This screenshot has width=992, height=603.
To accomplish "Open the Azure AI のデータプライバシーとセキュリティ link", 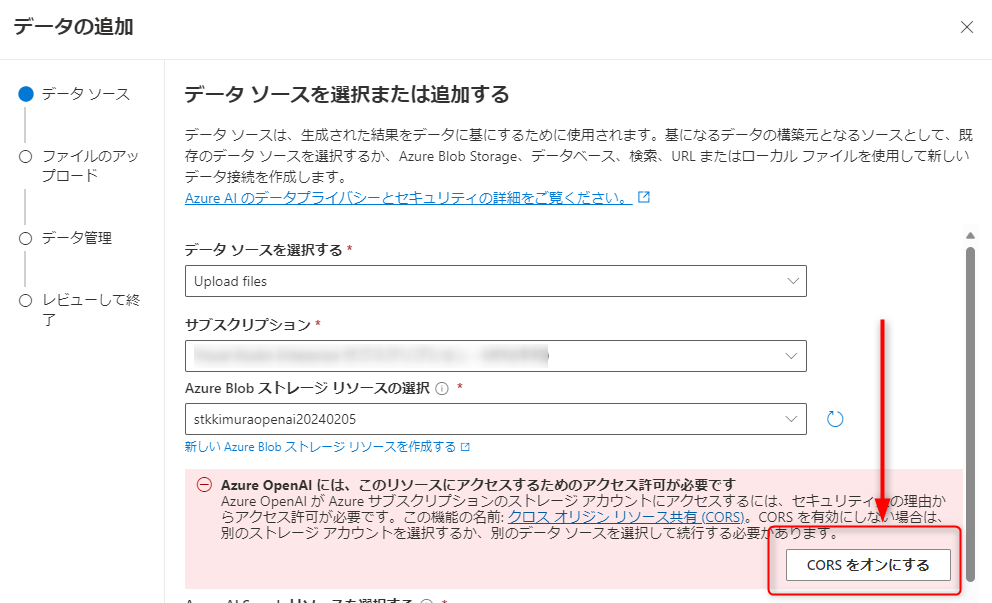I will [408, 197].
